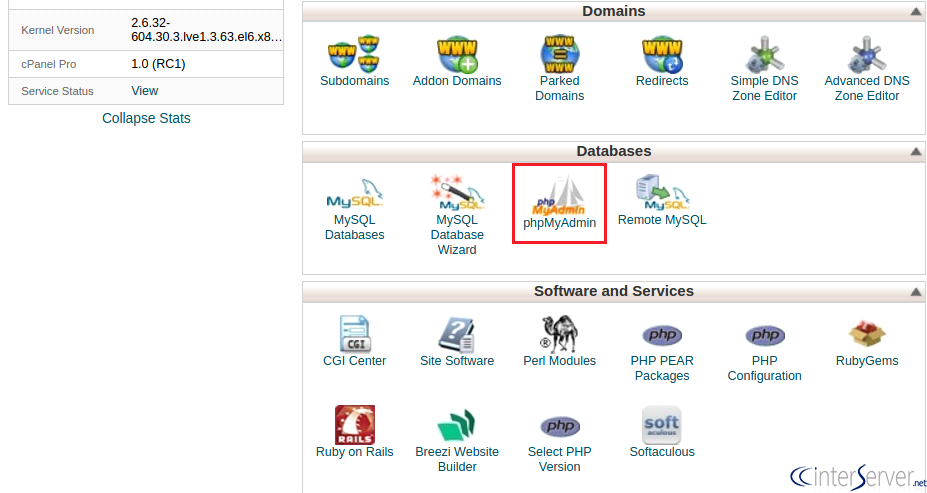
Task: Collapse the Databases section arrow
Action: pyautogui.click(x=916, y=152)
